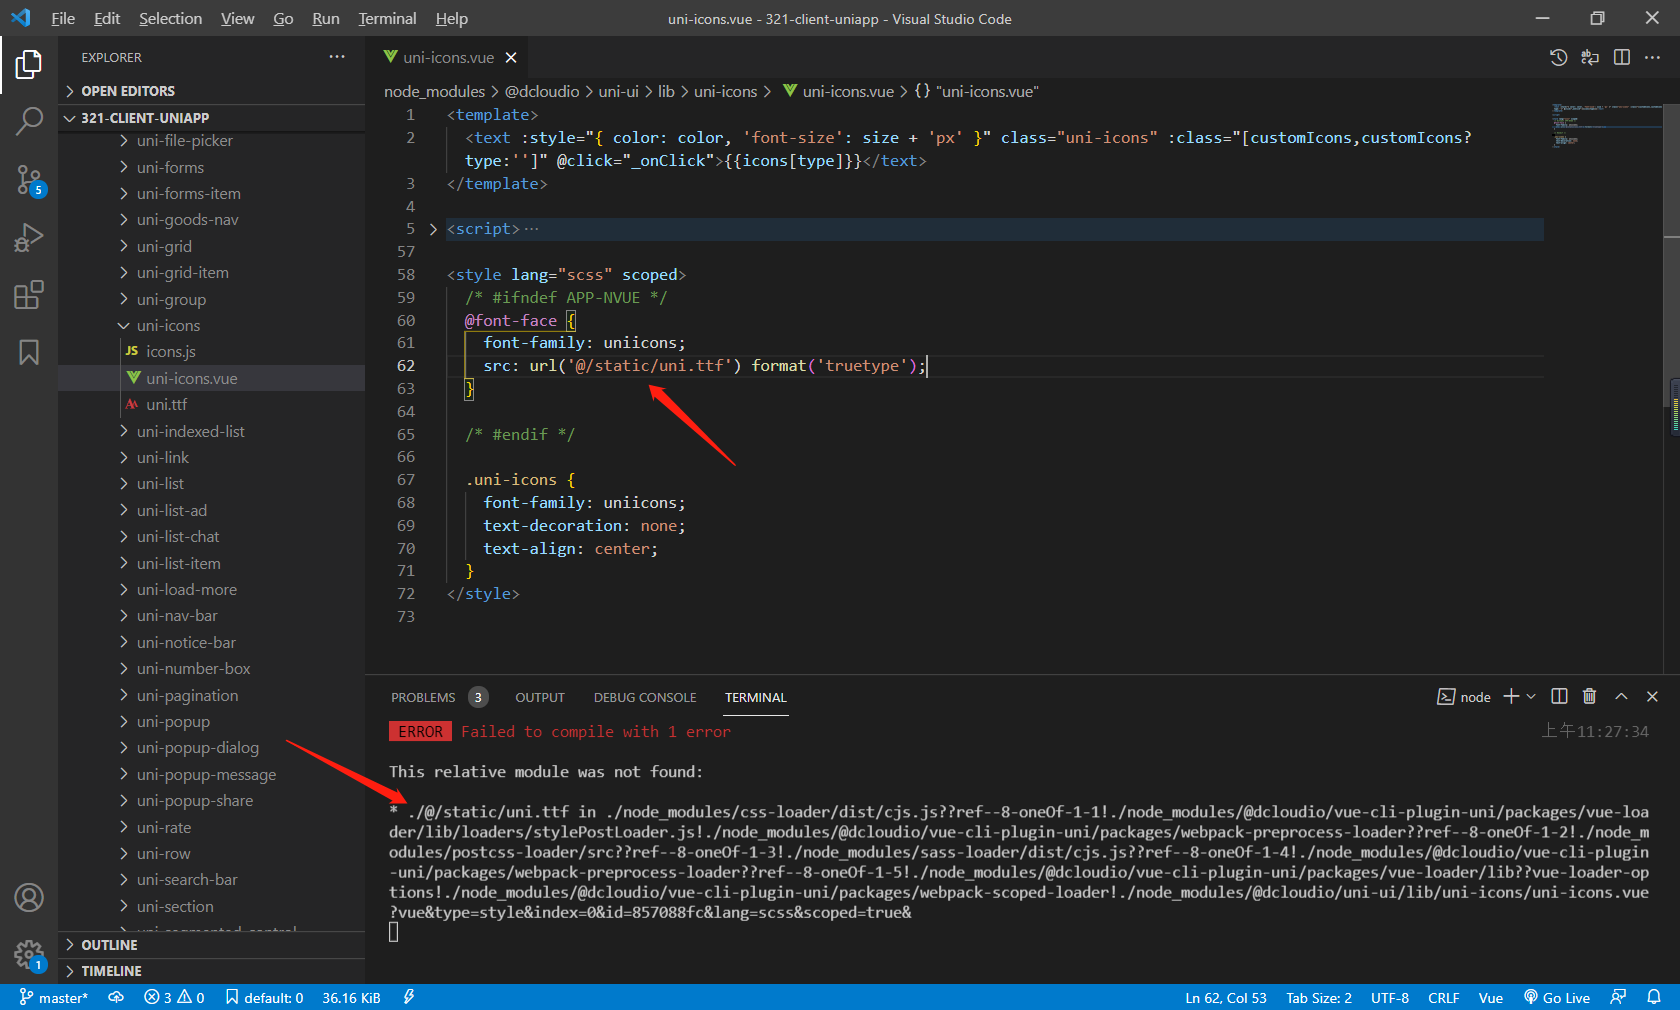This screenshot has width=1680, height=1010.
Task: Open the Search view in activity bar
Action: coord(29,122)
